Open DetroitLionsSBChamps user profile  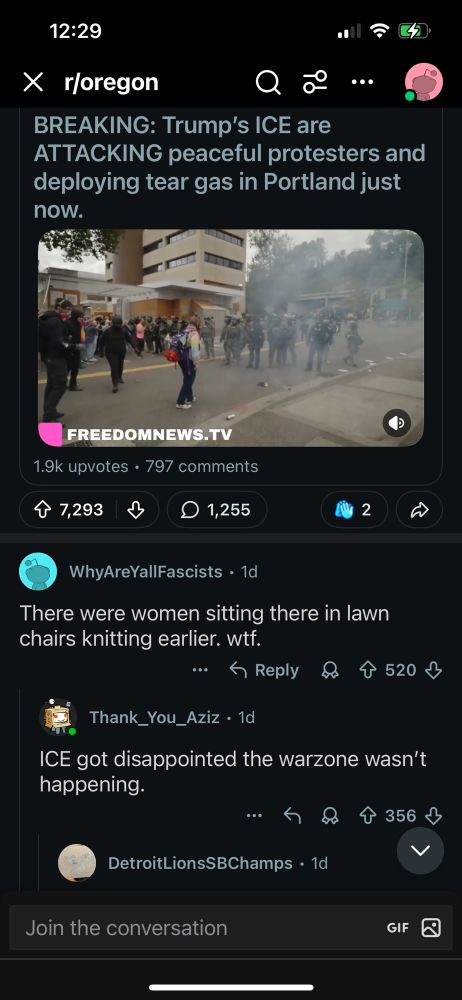click(200, 863)
